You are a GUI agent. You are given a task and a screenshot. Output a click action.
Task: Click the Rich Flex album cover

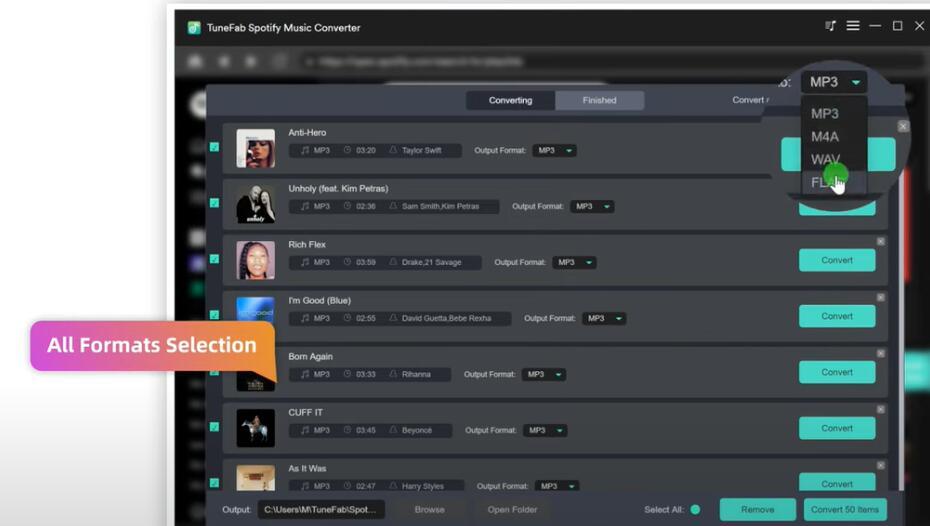point(256,260)
